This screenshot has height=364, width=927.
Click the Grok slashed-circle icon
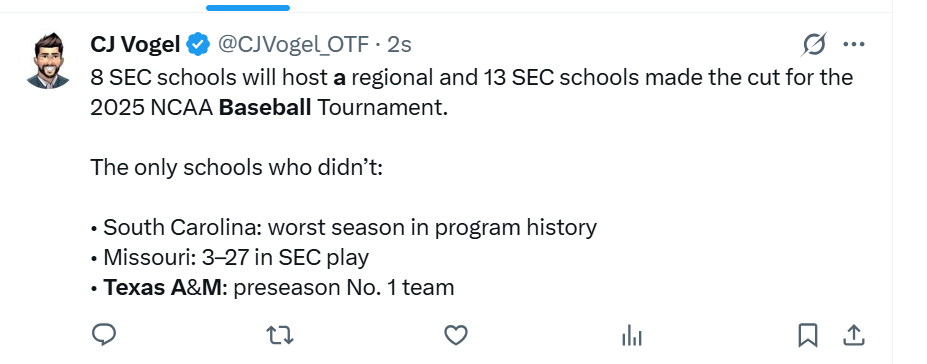coord(814,44)
